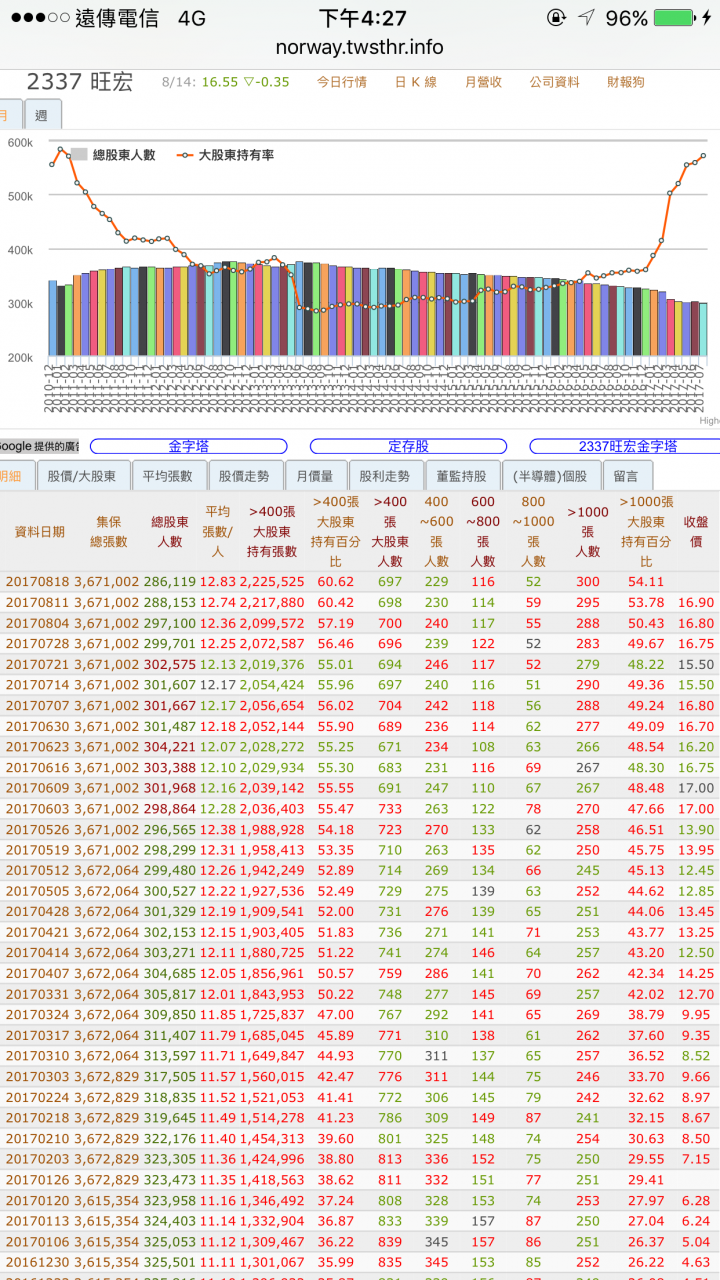Click shareholder count 302,575
The image size is (720, 1280).
170,664
